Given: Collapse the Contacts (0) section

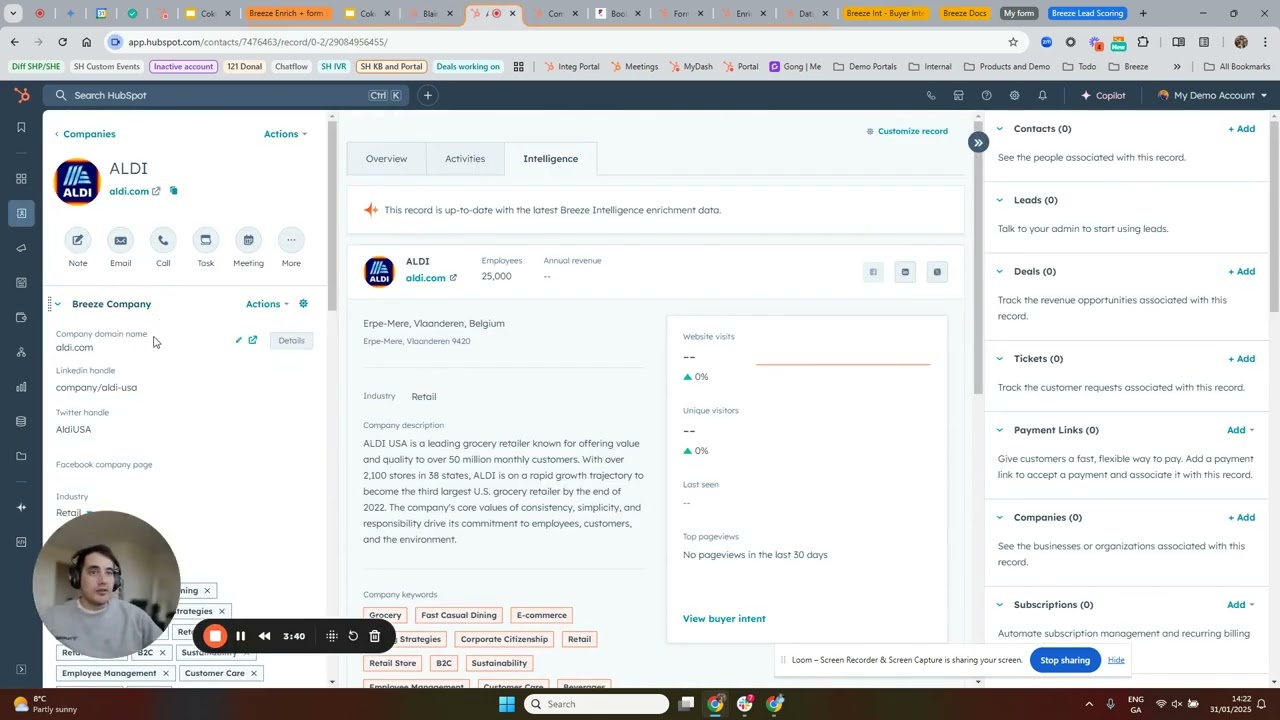Looking at the screenshot, I should [999, 129].
